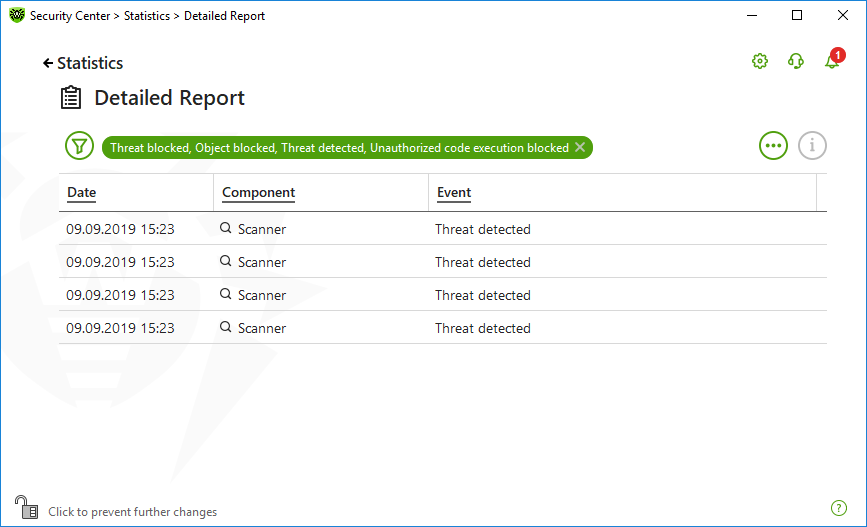Click the Statistics back link text
The width and height of the screenshot is (867, 527).
tap(90, 64)
